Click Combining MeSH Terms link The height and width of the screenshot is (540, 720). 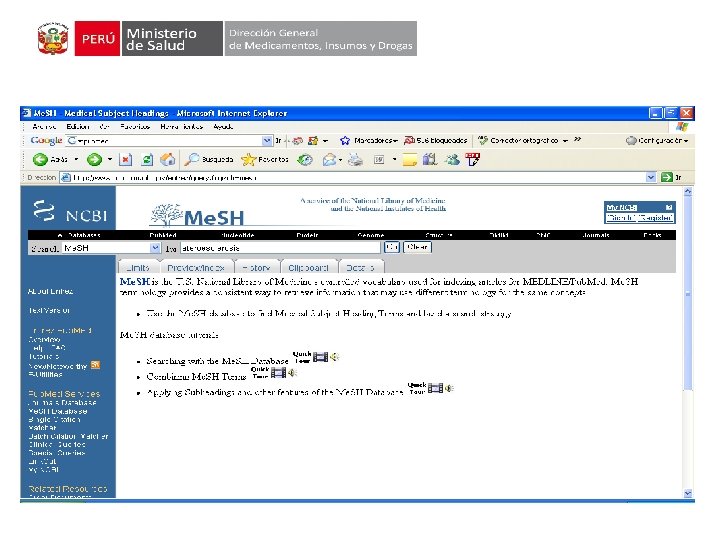click(x=197, y=377)
